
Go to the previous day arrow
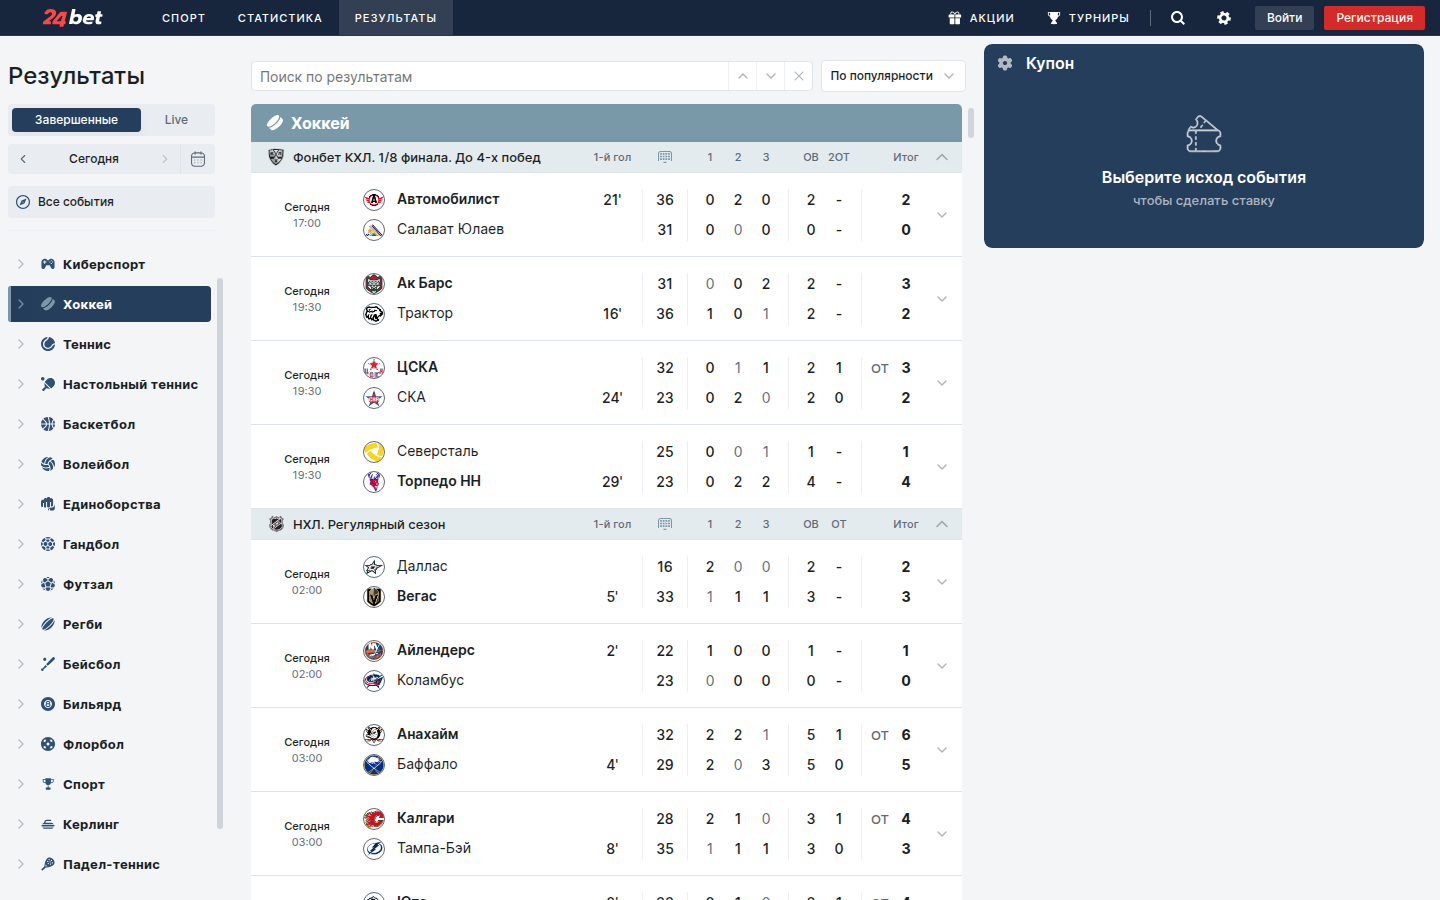click(24, 159)
